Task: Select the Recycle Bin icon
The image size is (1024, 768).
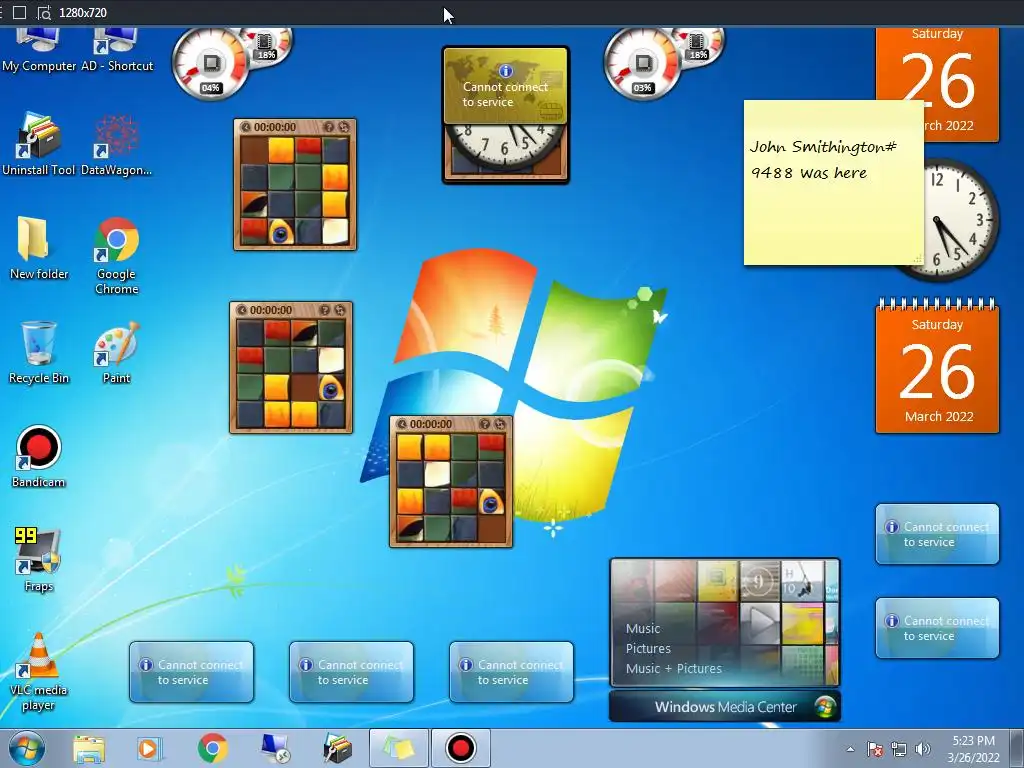Action: coord(39,351)
